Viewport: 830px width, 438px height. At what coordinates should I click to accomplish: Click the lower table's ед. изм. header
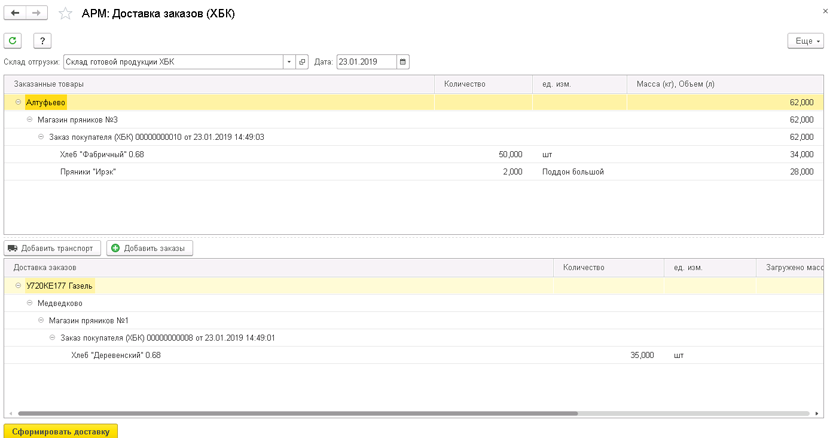point(710,267)
